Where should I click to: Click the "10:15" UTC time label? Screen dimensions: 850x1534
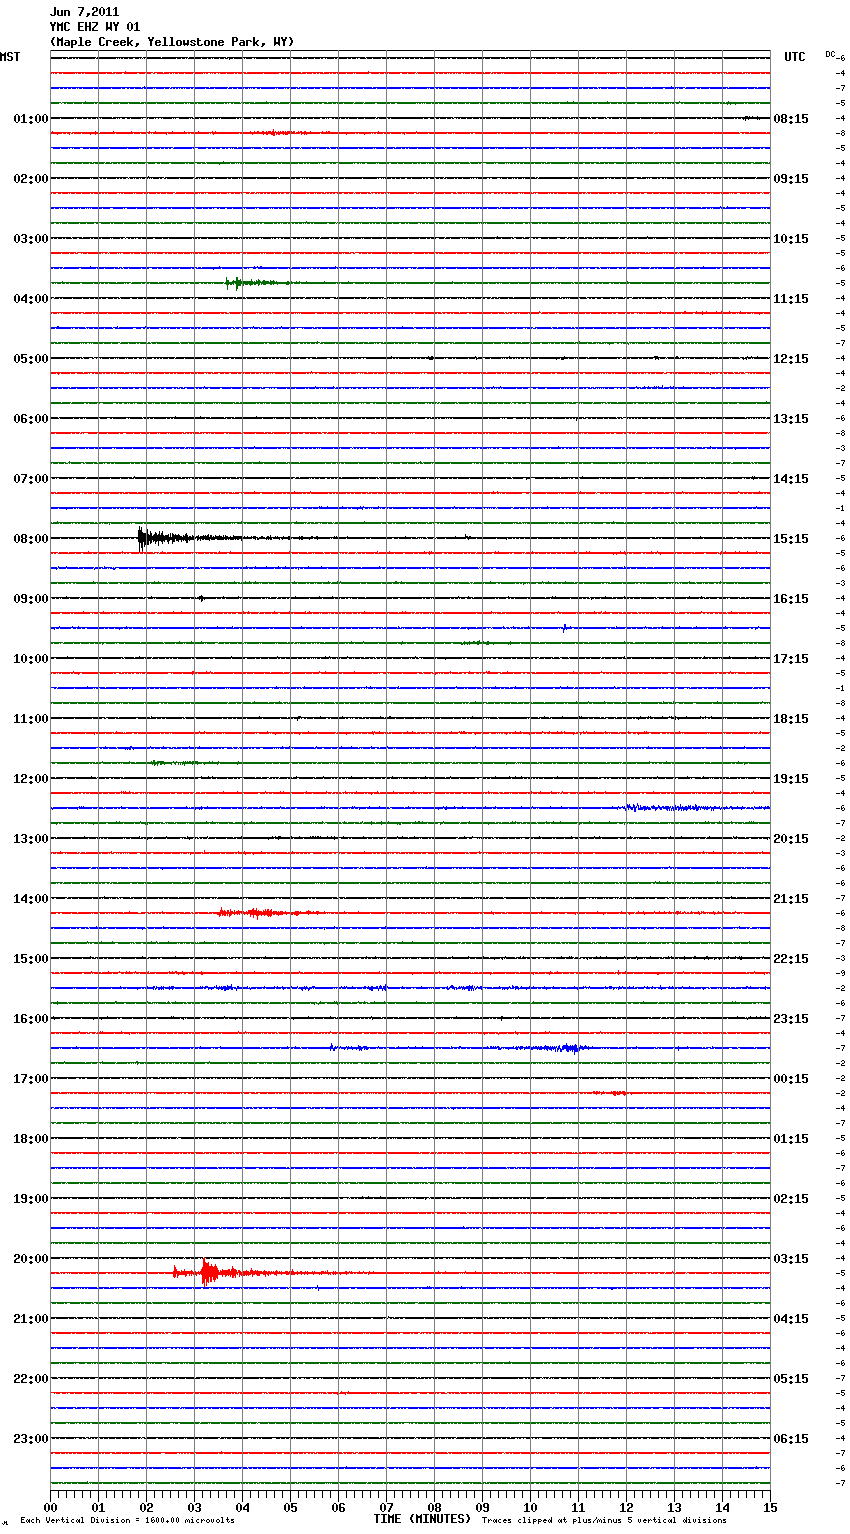point(791,239)
